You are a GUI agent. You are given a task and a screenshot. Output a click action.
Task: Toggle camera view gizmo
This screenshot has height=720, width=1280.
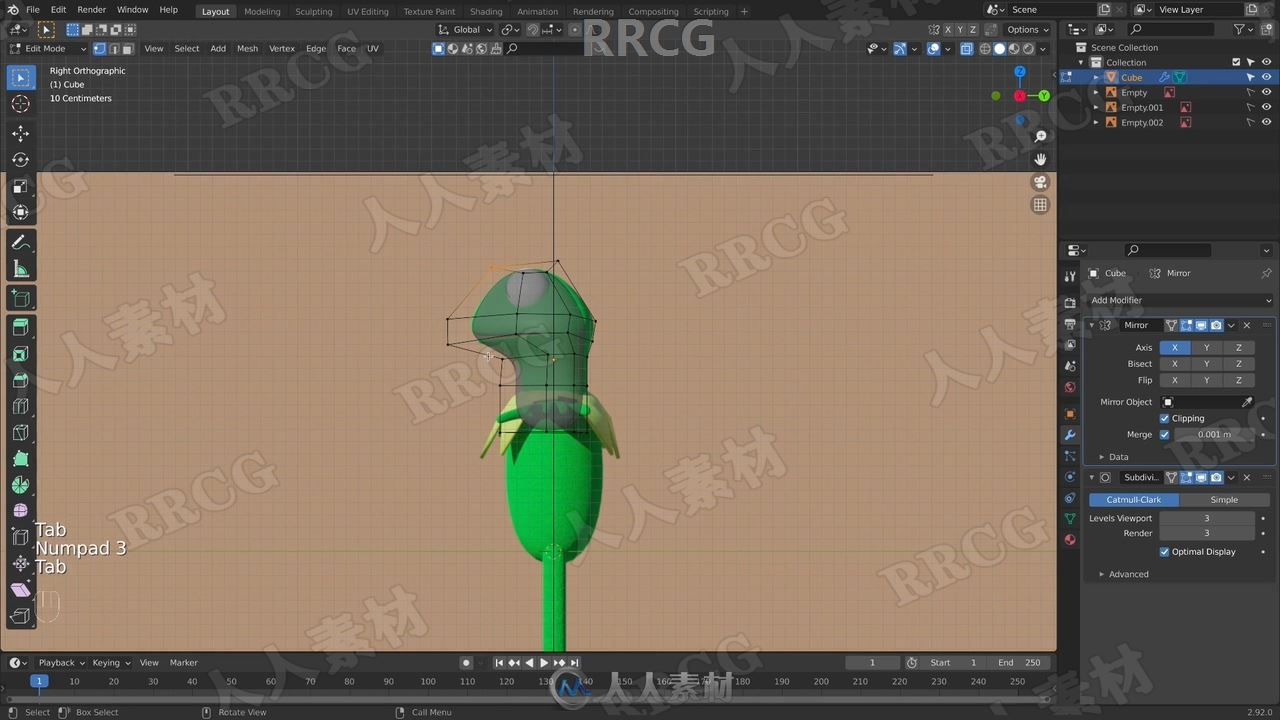(x=1040, y=182)
